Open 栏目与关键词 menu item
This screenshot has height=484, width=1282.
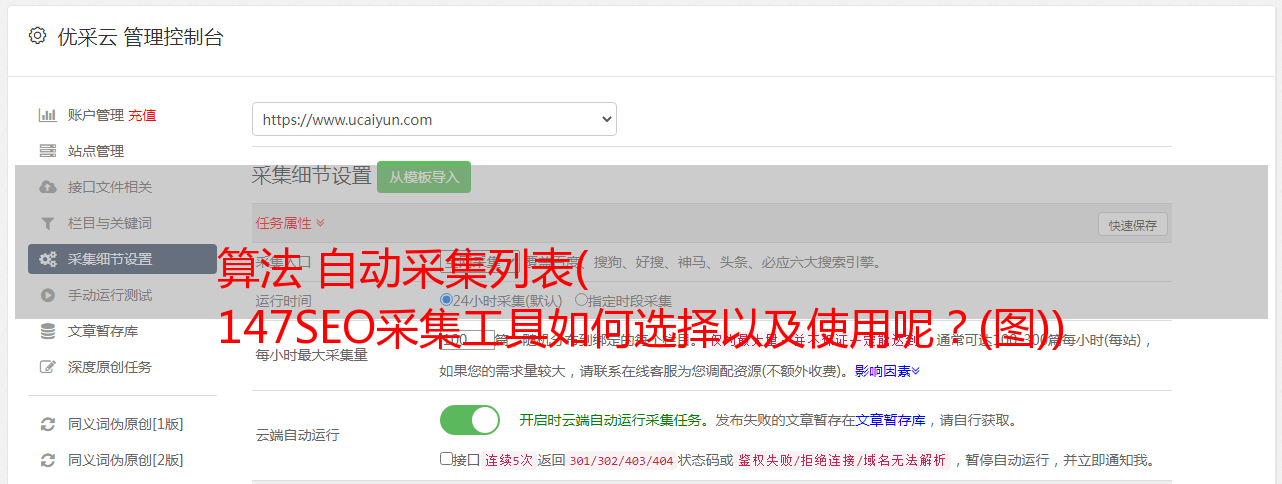tap(110, 223)
